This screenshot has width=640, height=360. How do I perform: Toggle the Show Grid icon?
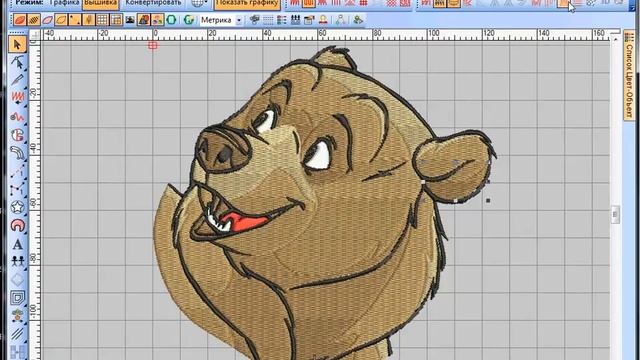102,20
